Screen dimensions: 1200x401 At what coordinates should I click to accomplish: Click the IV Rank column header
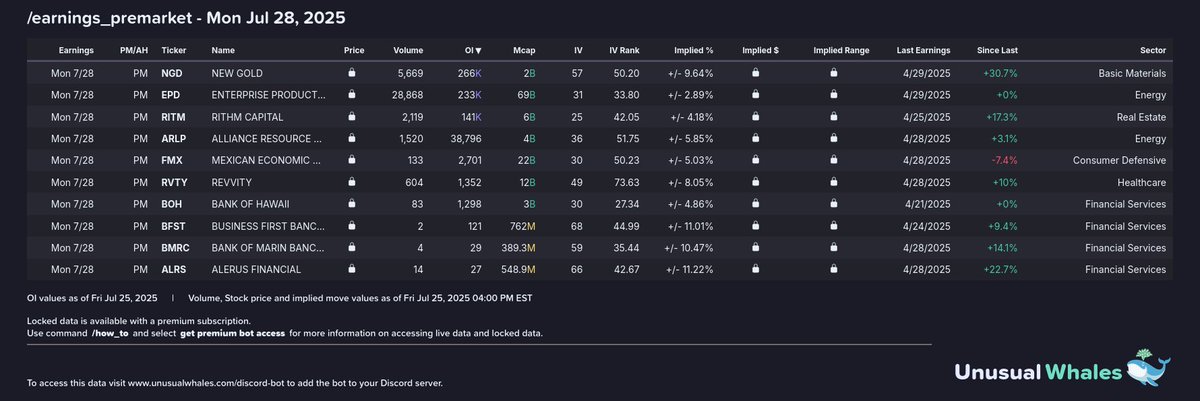(x=624, y=50)
